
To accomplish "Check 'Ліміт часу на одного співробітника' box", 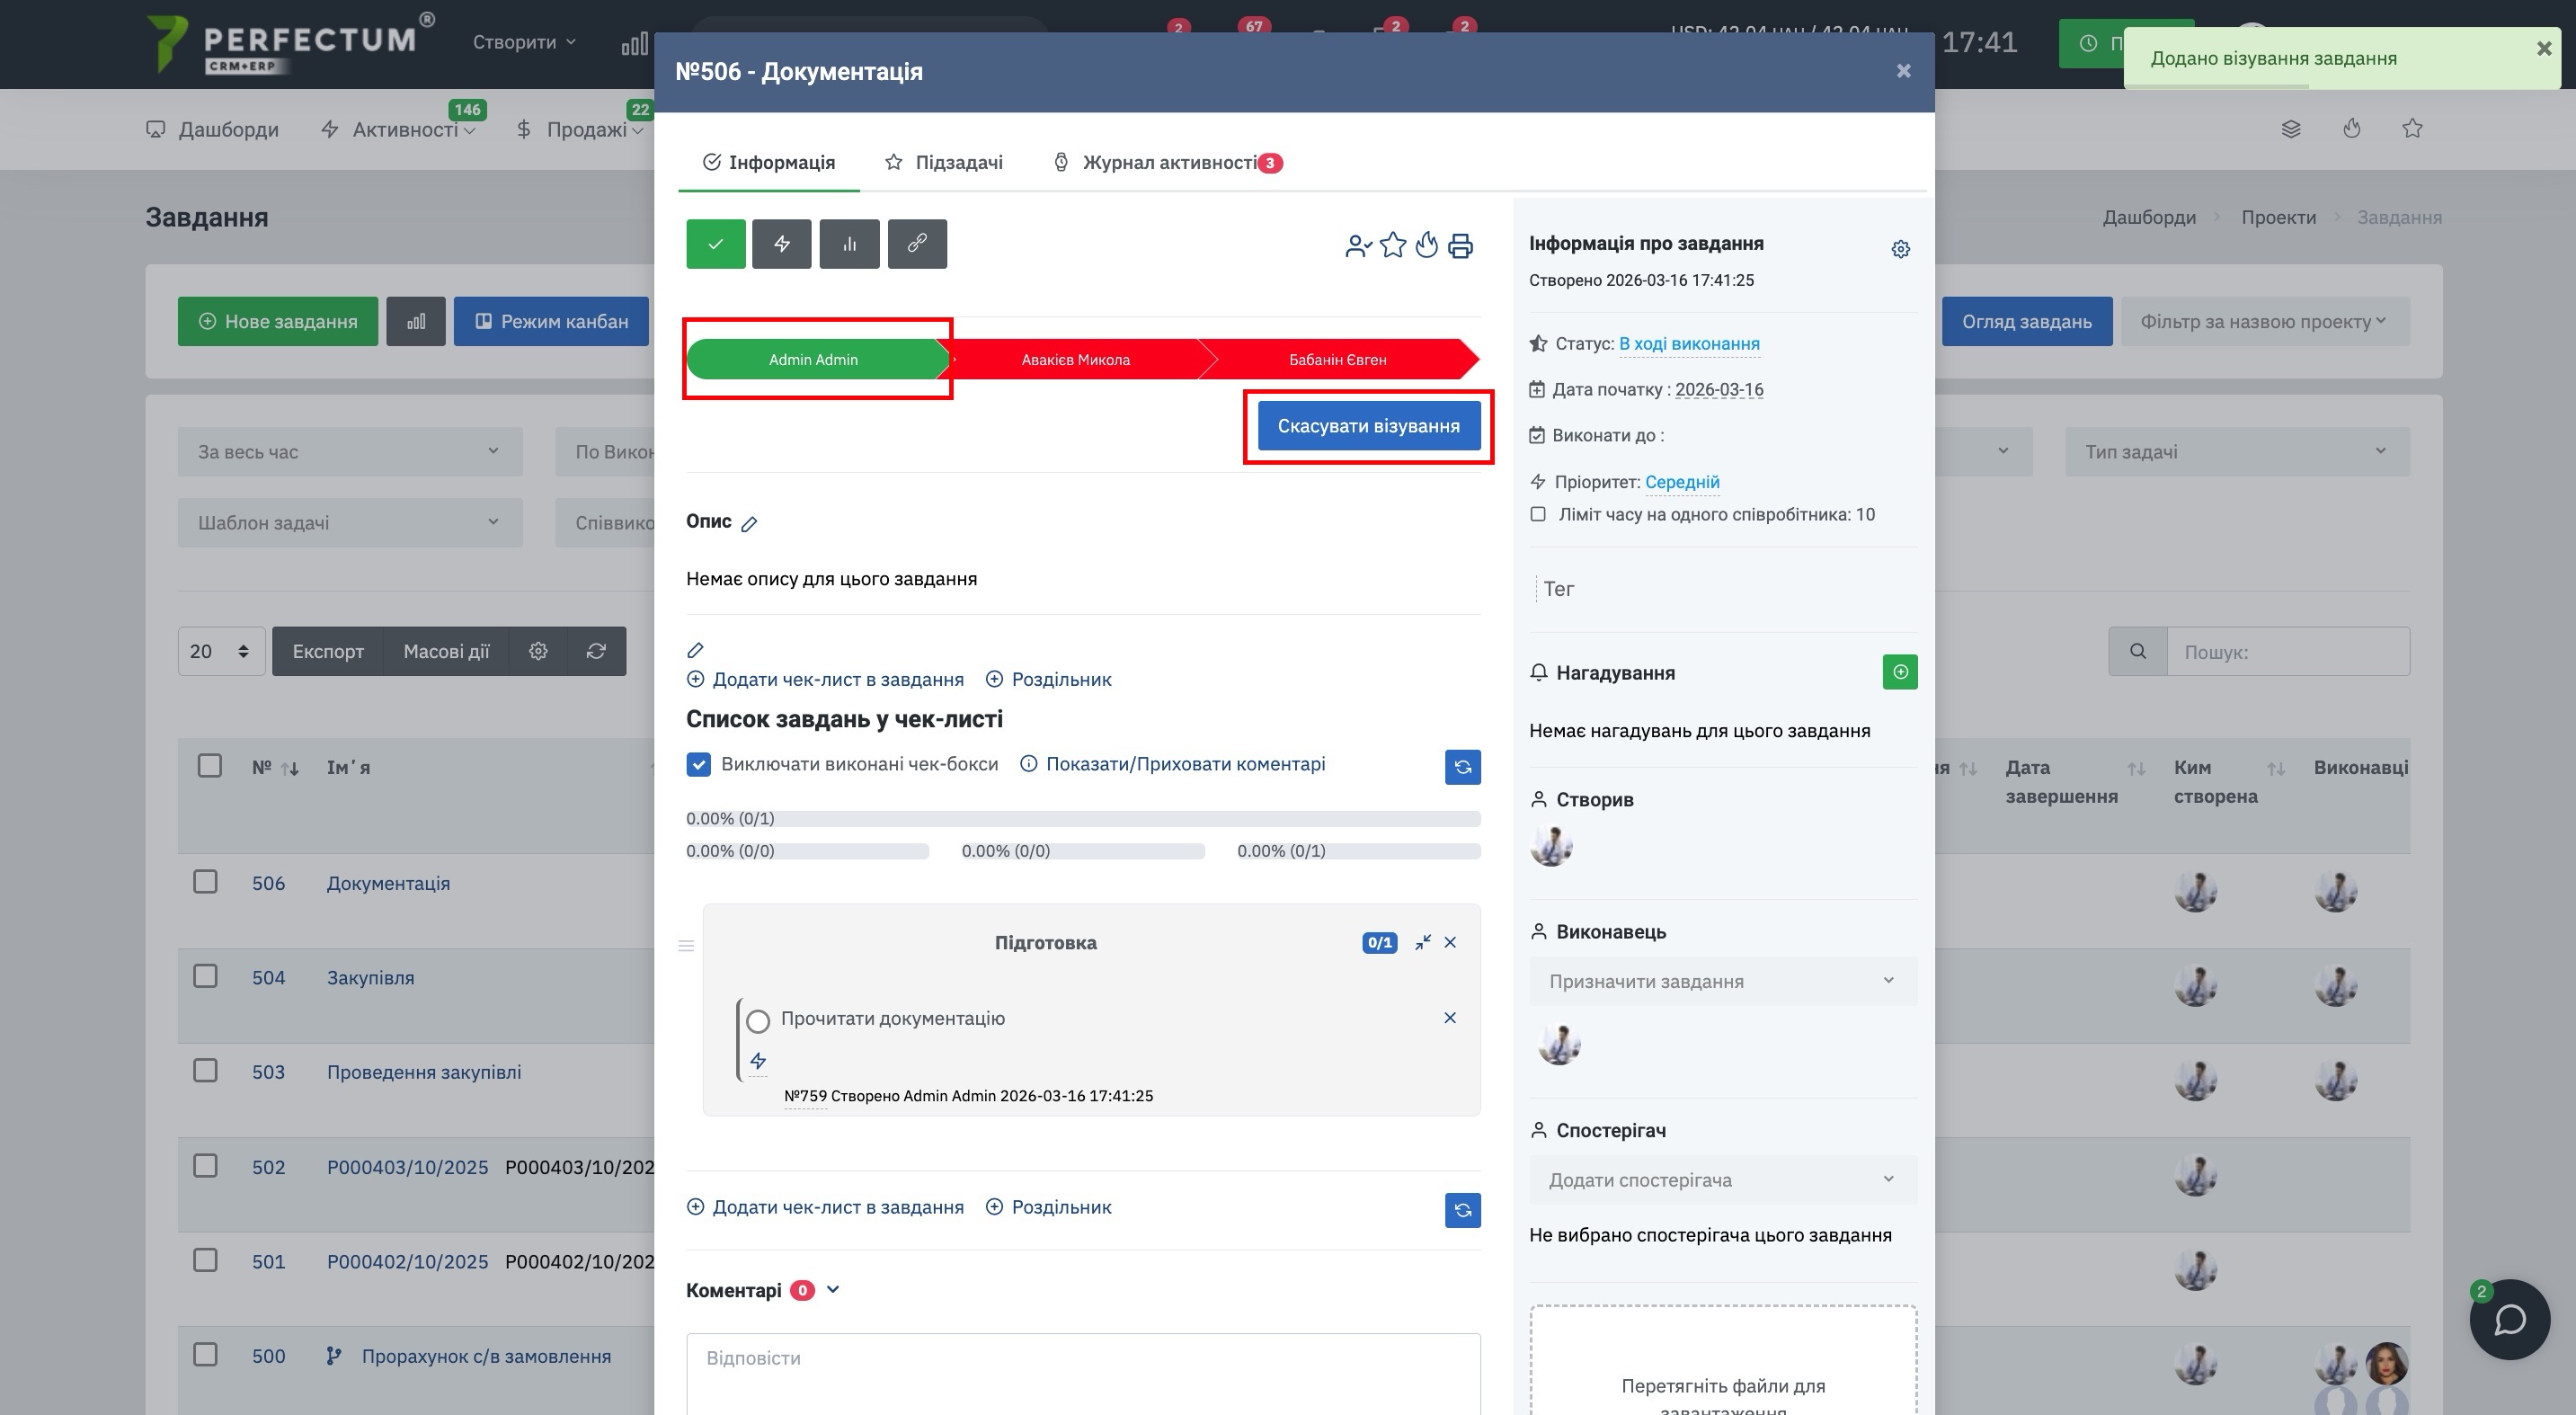I will (x=1538, y=515).
